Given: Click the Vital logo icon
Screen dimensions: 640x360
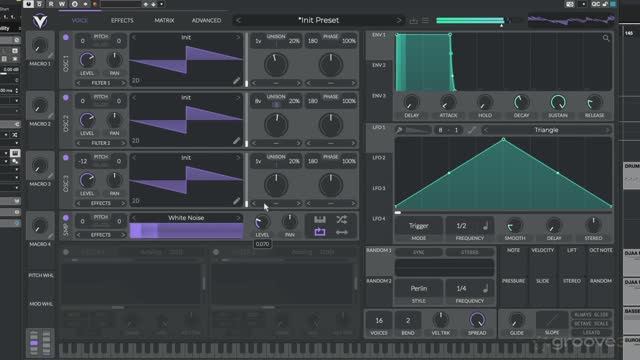Looking at the screenshot, I should [40, 20].
